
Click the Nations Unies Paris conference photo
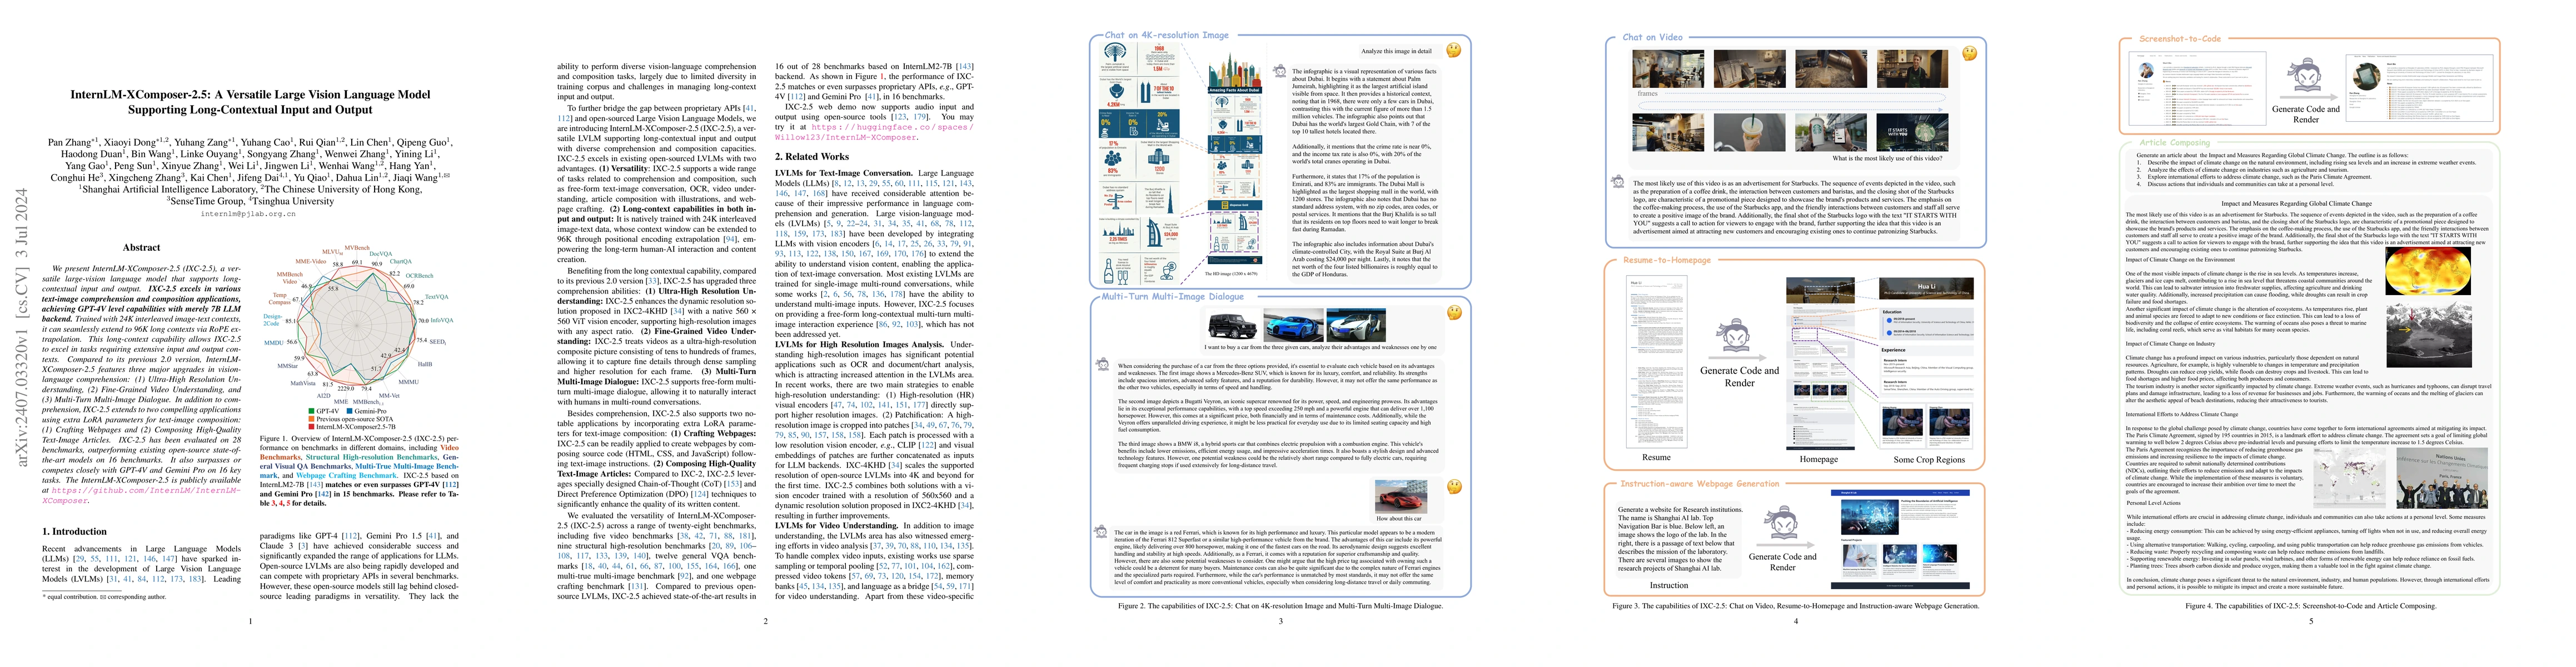click(2442, 478)
